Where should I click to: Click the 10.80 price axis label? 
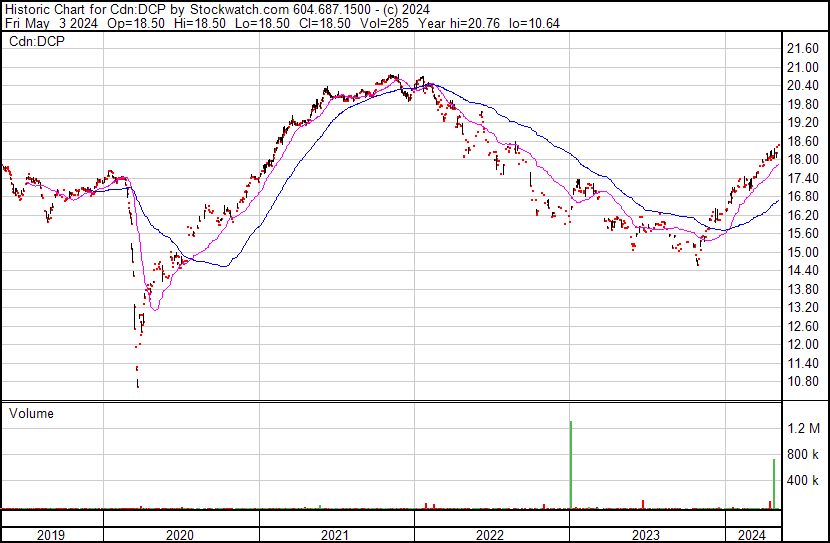[805, 382]
